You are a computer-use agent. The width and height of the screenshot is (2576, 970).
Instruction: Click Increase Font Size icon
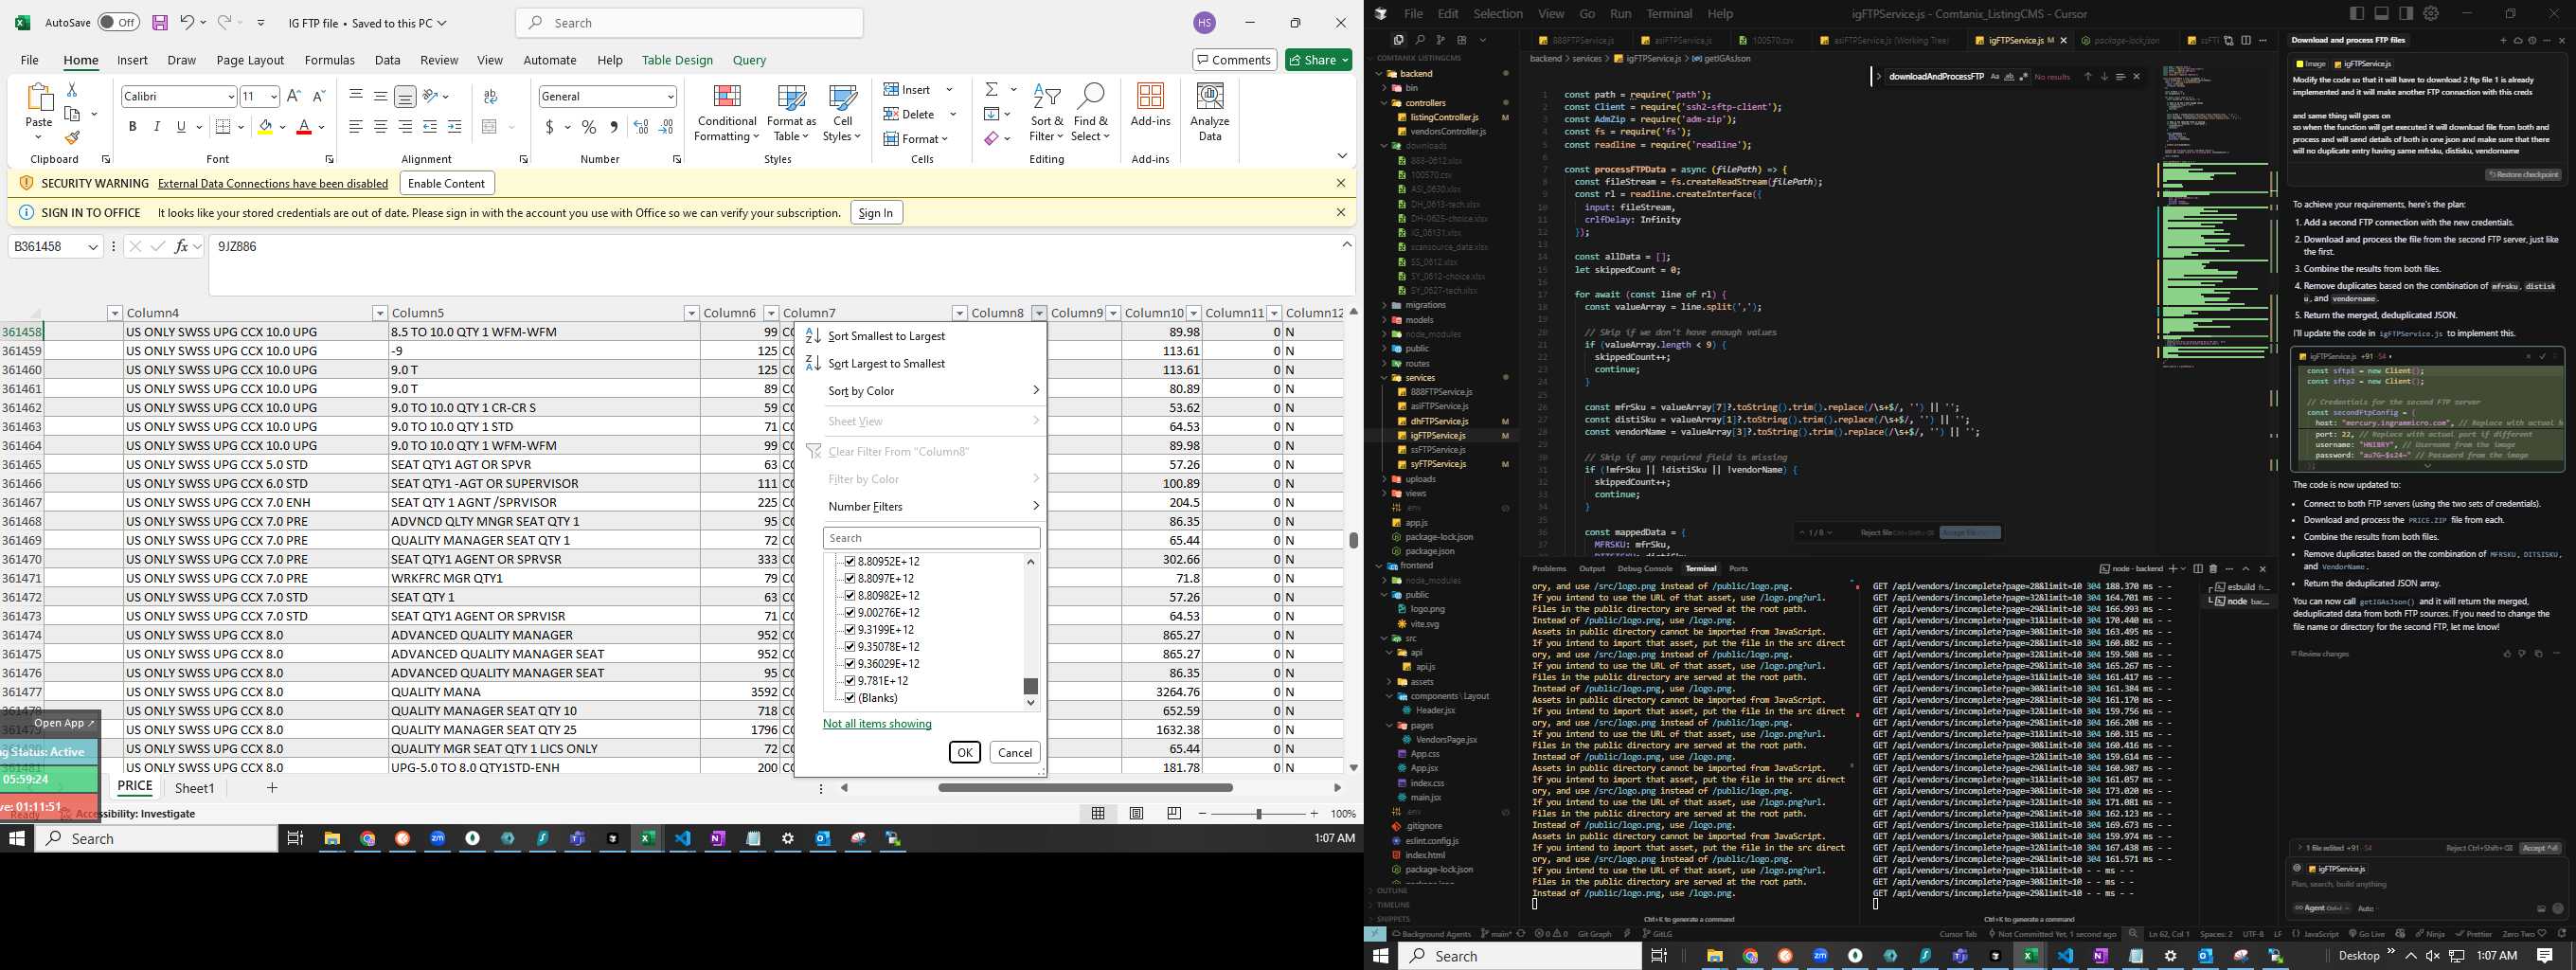point(294,96)
